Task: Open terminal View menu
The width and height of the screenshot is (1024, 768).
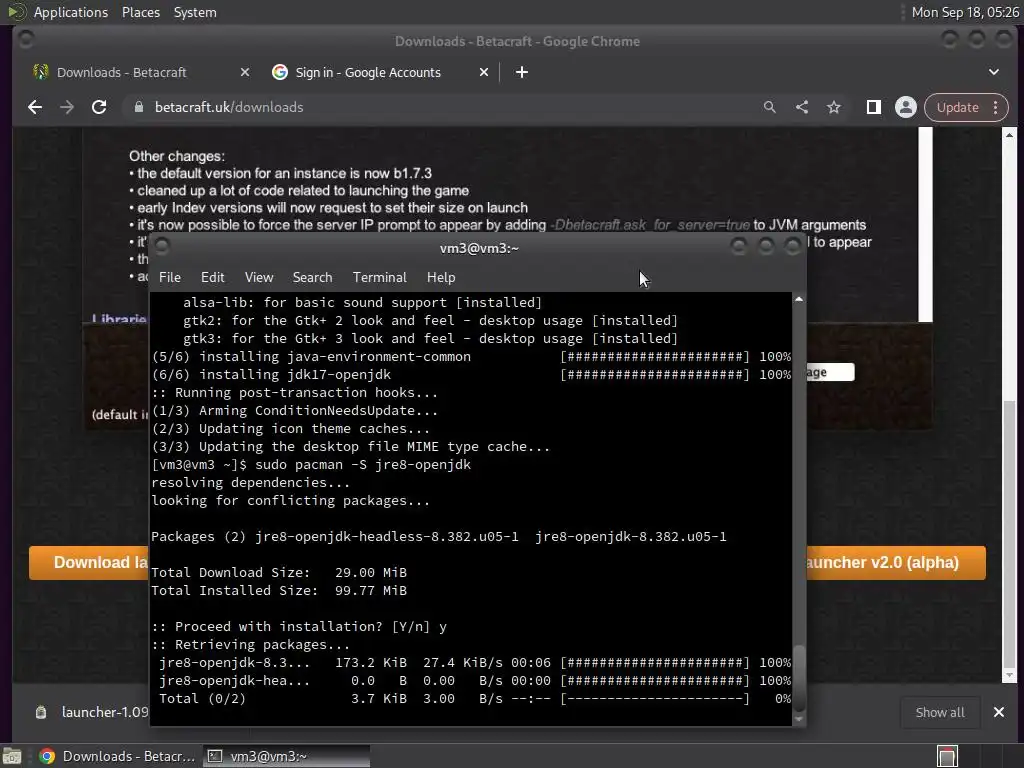Action: coord(259,278)
